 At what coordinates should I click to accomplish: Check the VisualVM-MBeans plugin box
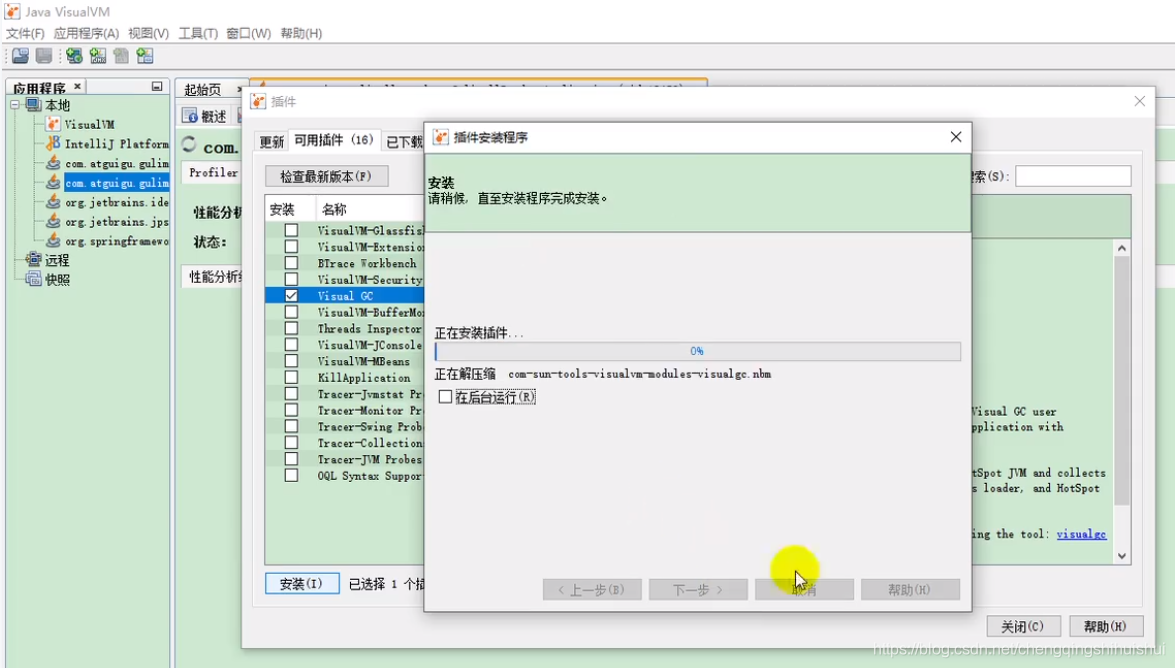292,361
